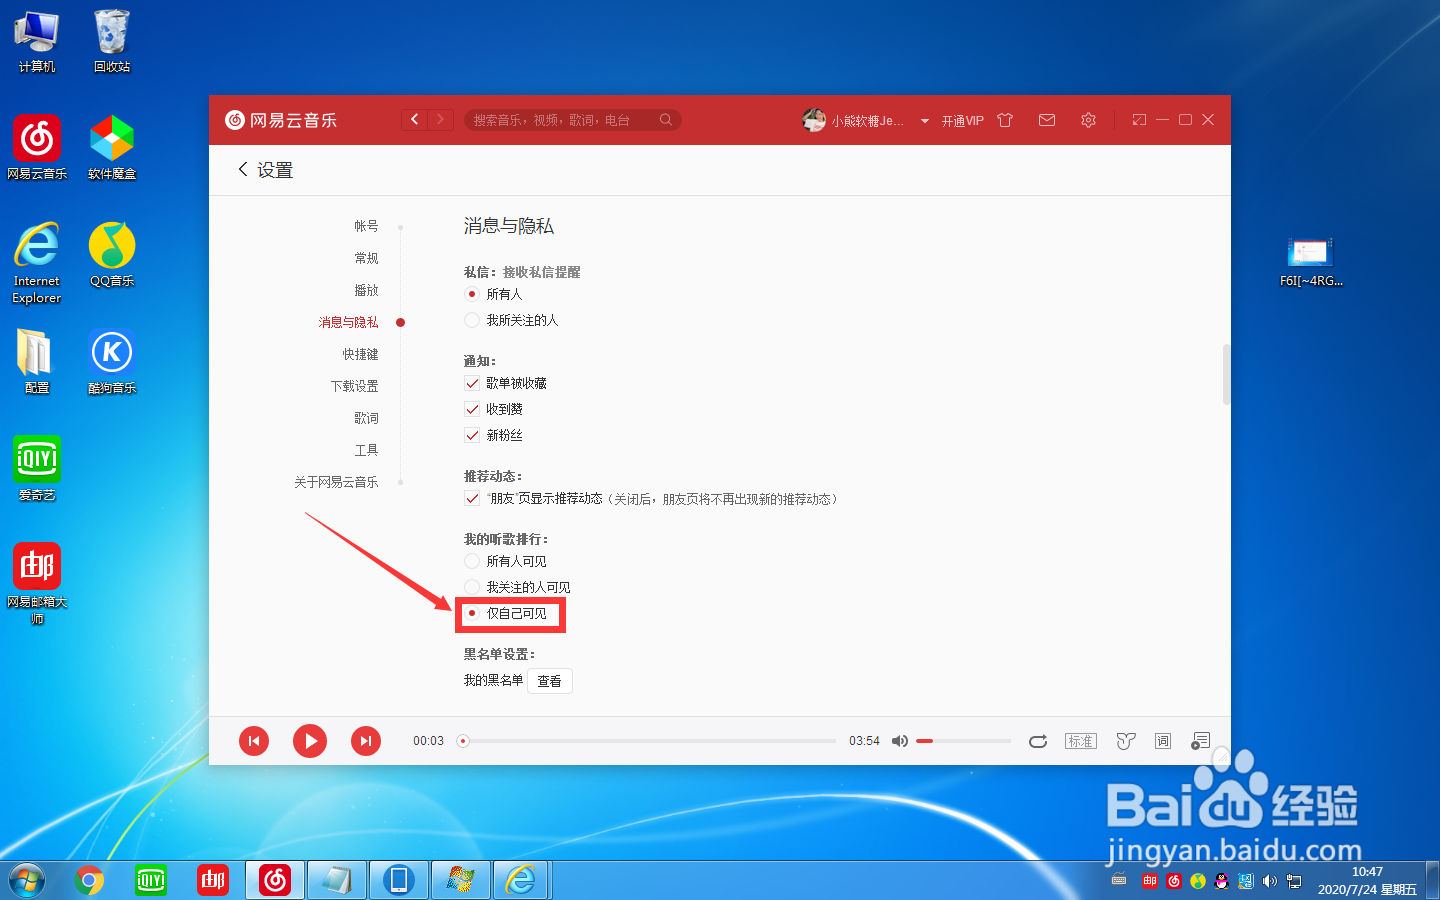Viewport: 1440px width, 900px height.
Task: Open 网易邮箱大师 desktop shortcut
Action: (x=37, y=584)
